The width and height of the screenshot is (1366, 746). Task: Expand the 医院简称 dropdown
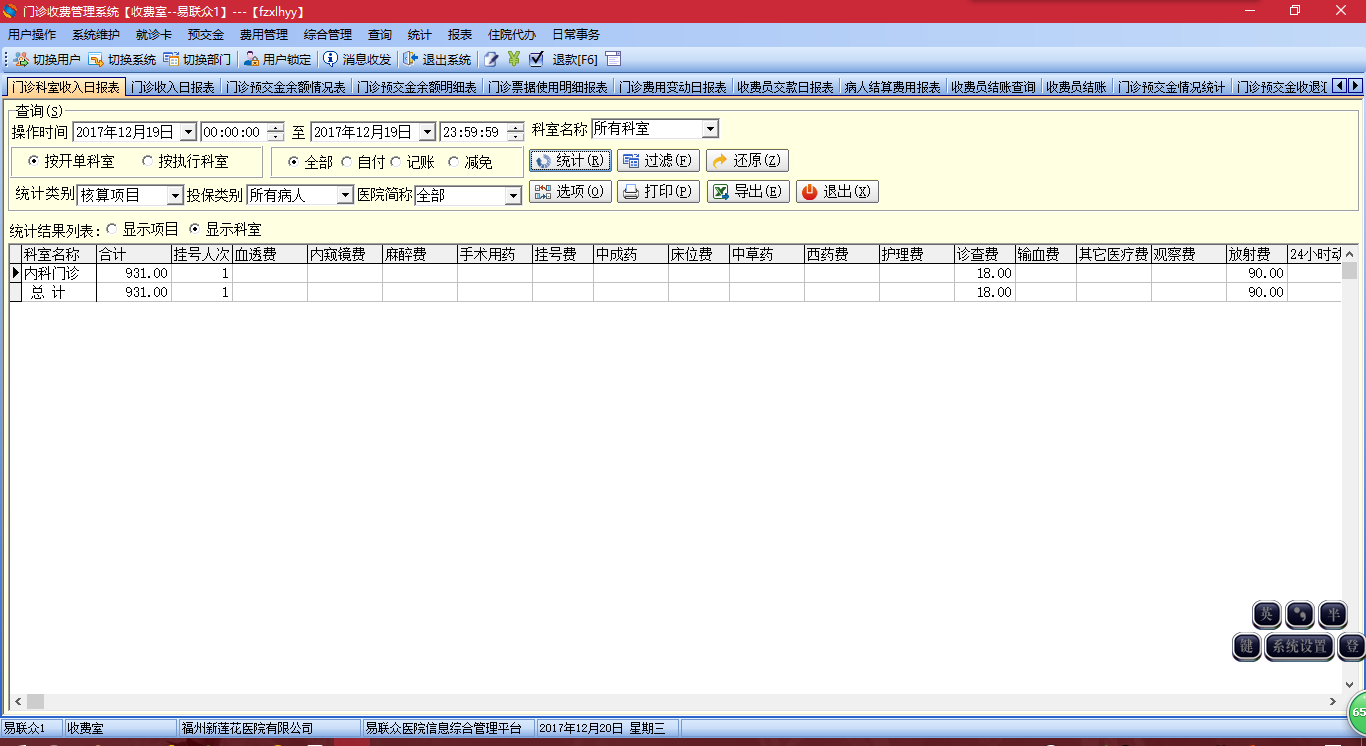(513, 195)
